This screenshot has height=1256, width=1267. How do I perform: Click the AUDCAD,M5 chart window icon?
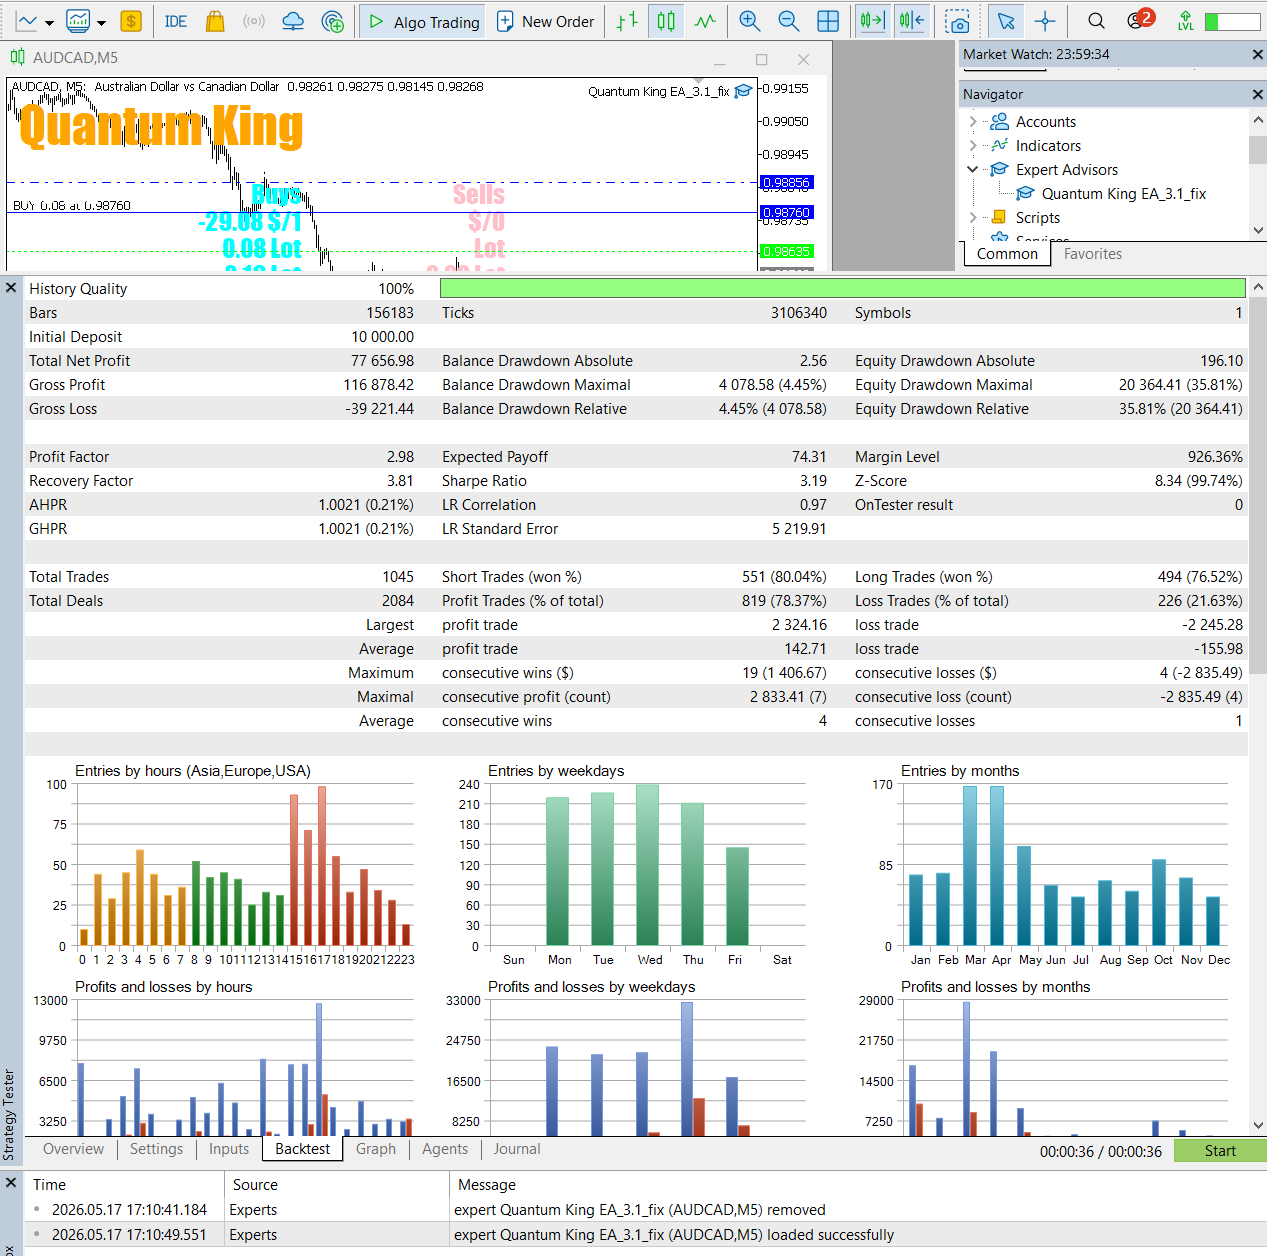click(x=17, y=57)
